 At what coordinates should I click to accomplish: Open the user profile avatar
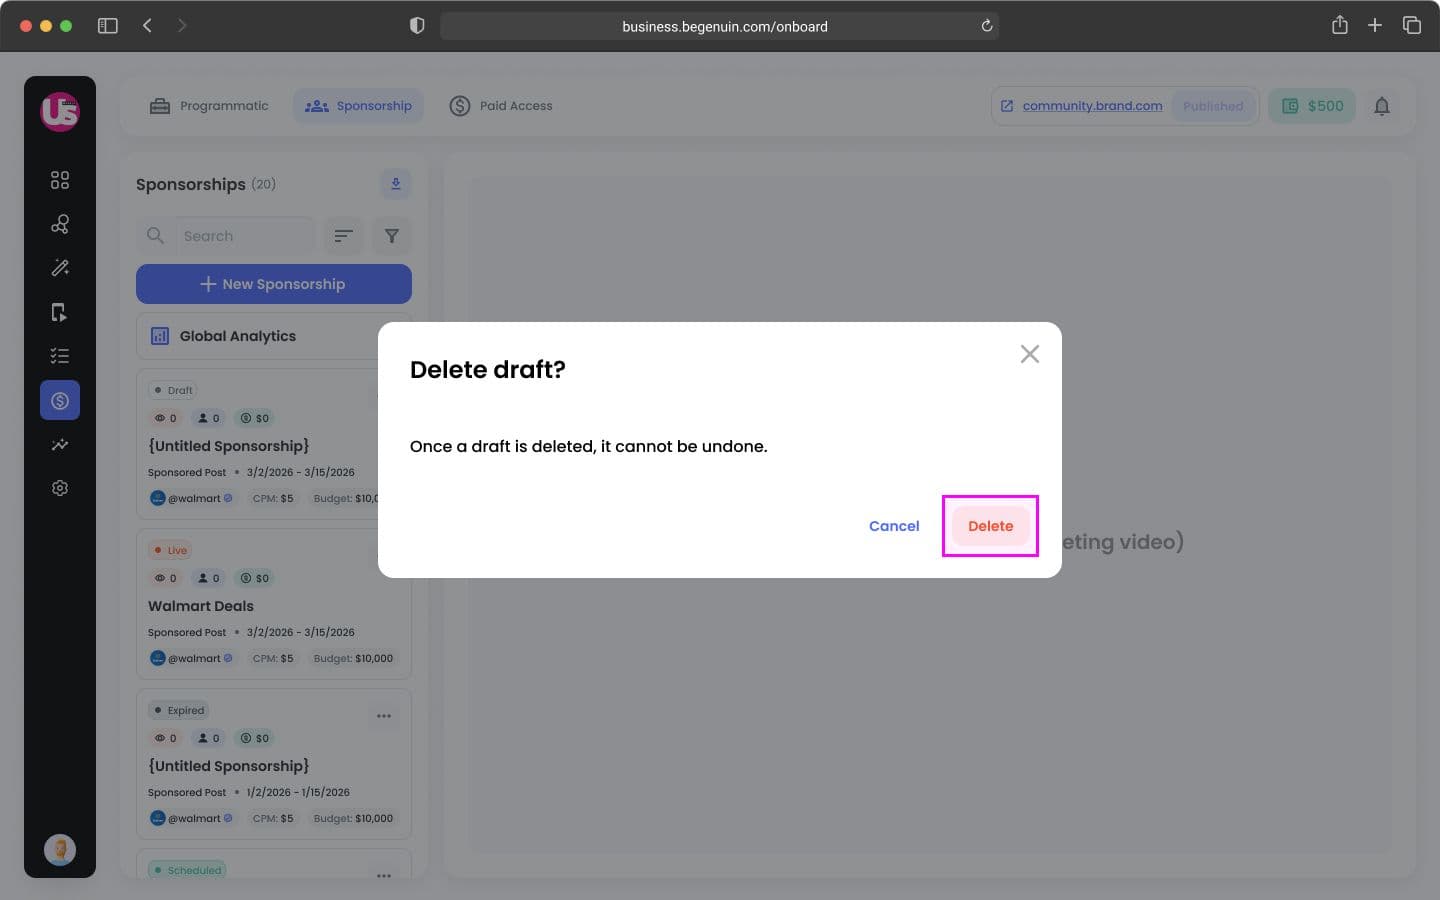(x=60, y=850)
